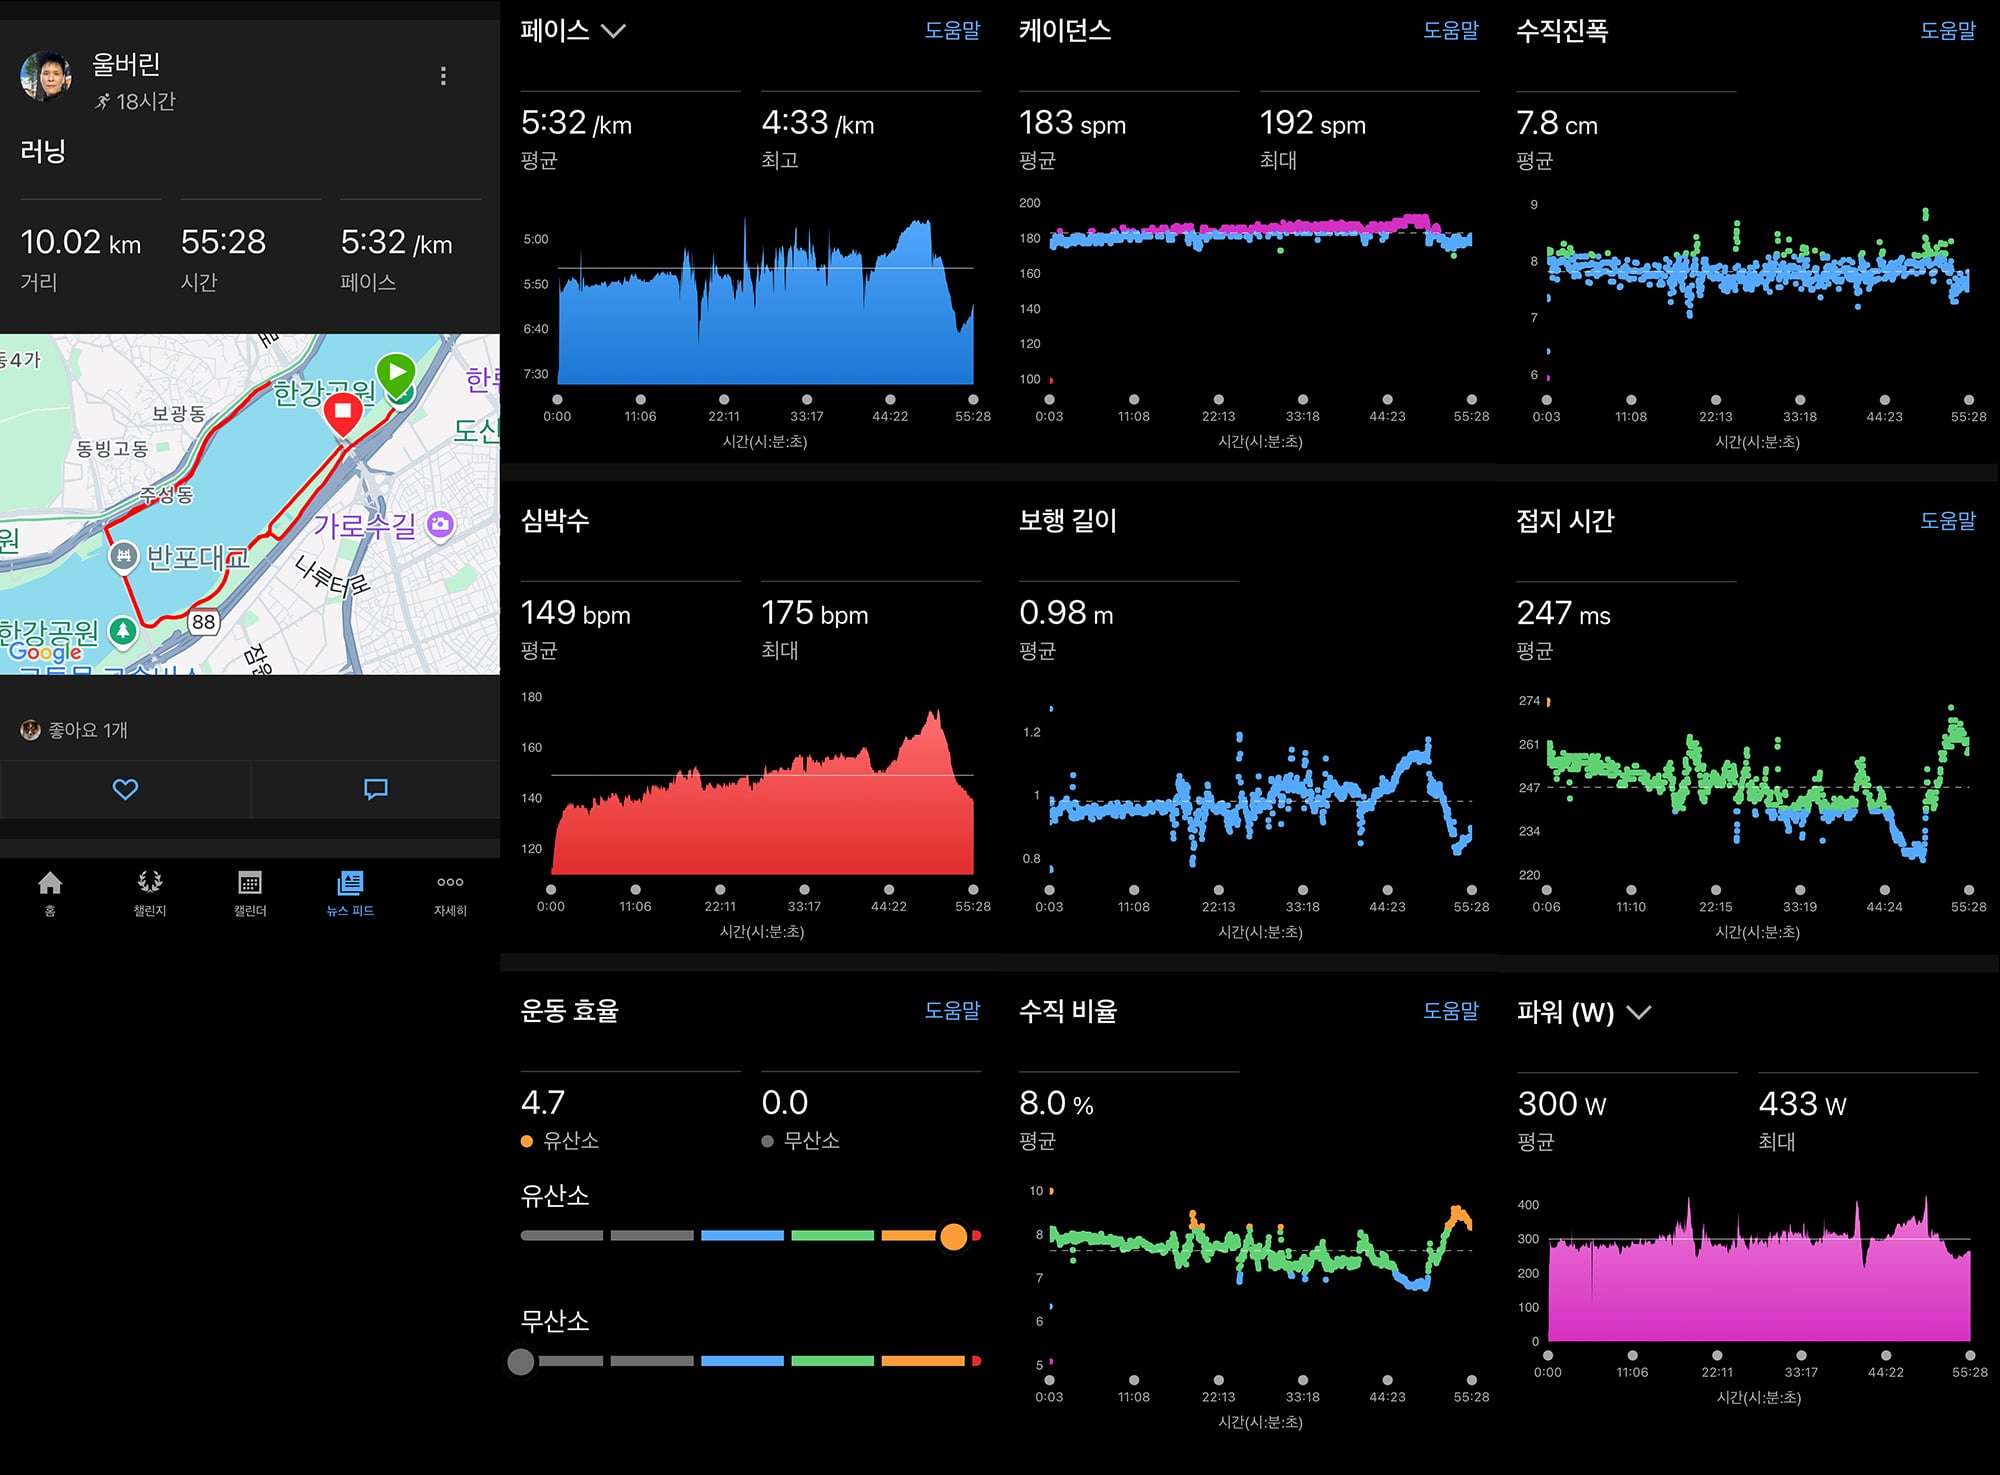
Task: Open 도움말 help link for 수직진폭
Action: pos(1948,31)
